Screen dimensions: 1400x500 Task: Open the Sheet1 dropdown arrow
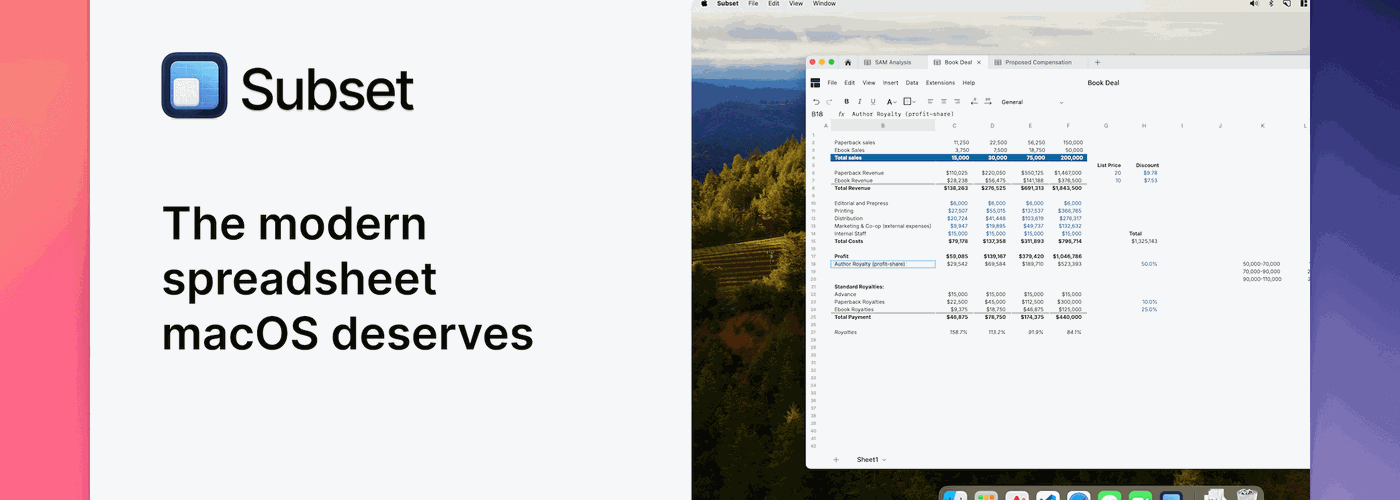click(x=884, y=460)
